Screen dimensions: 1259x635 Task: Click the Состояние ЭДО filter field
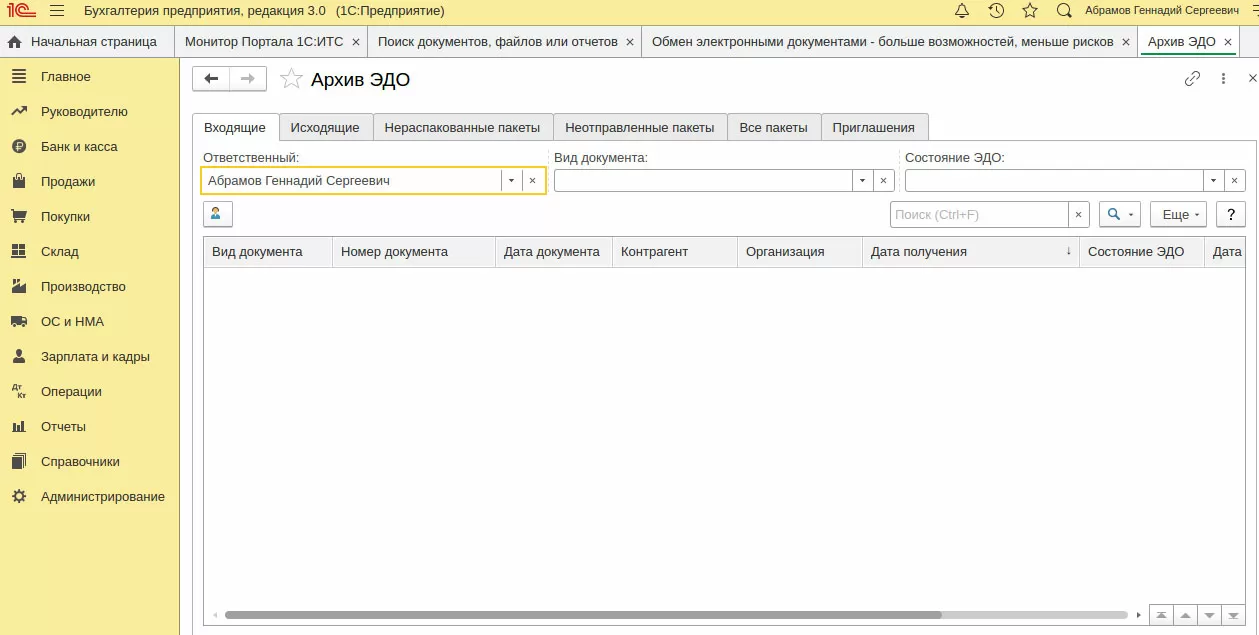(x=1054, y=181)
